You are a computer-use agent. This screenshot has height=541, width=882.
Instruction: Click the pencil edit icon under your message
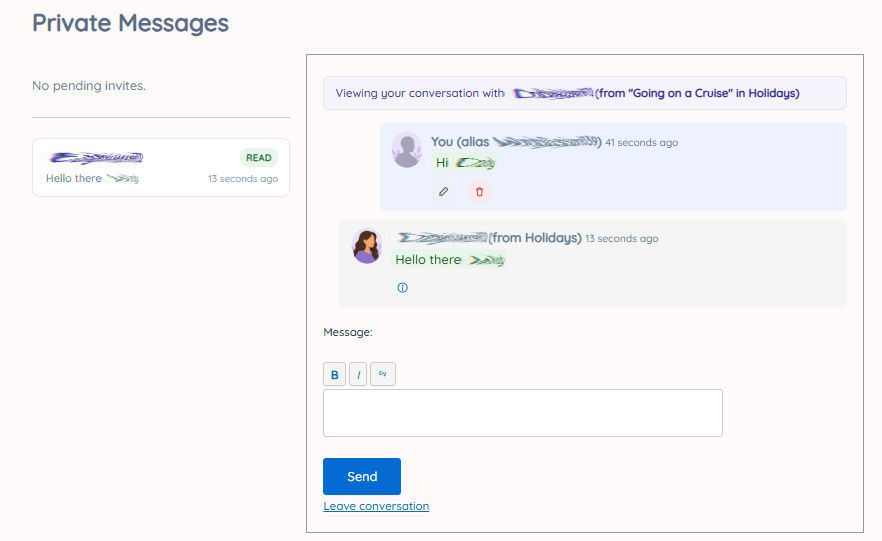[x=443, y=192]
